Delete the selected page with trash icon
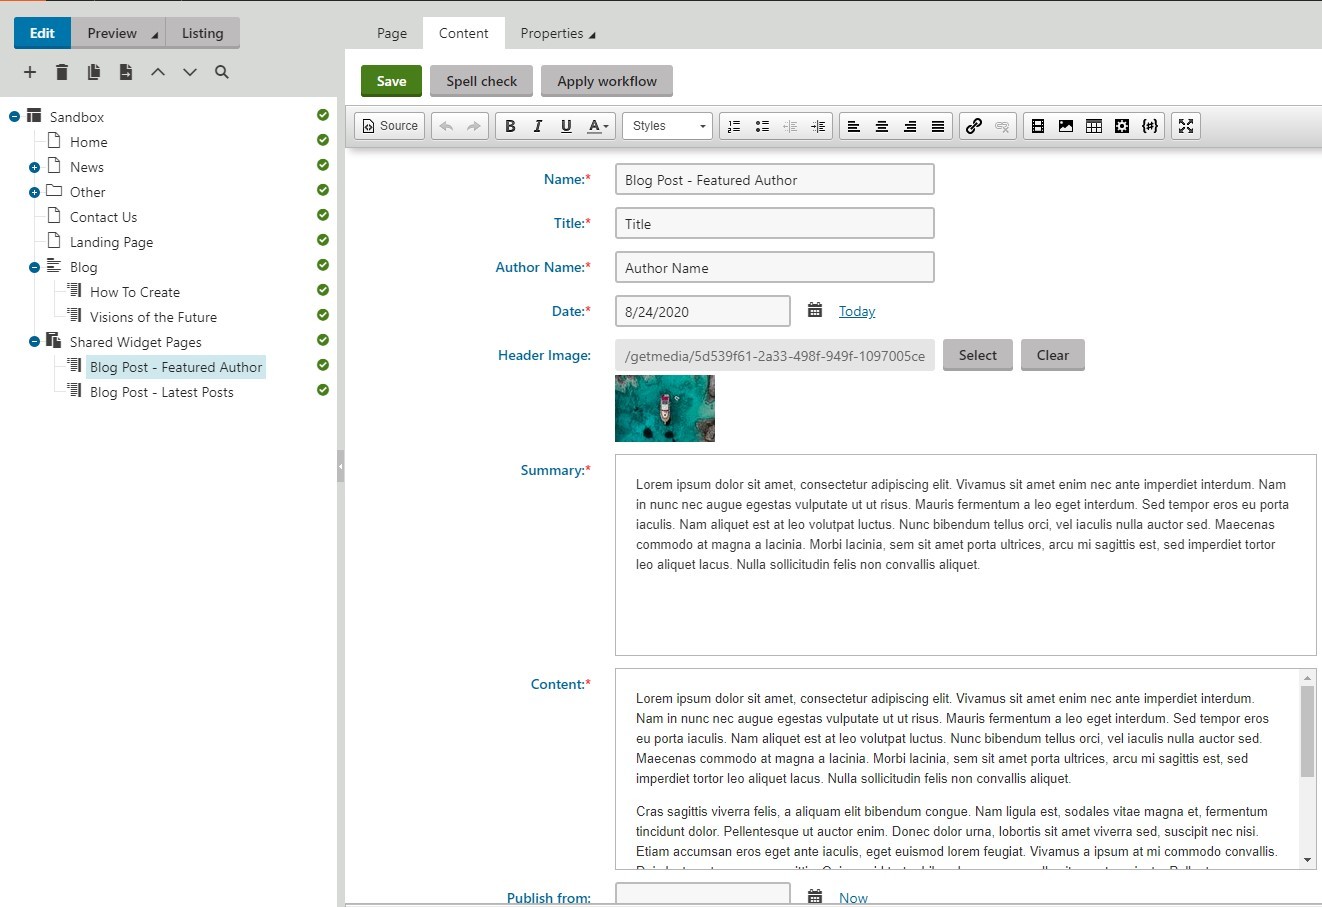The height and width of the screenshot is (907, 1322). [62, 72]
